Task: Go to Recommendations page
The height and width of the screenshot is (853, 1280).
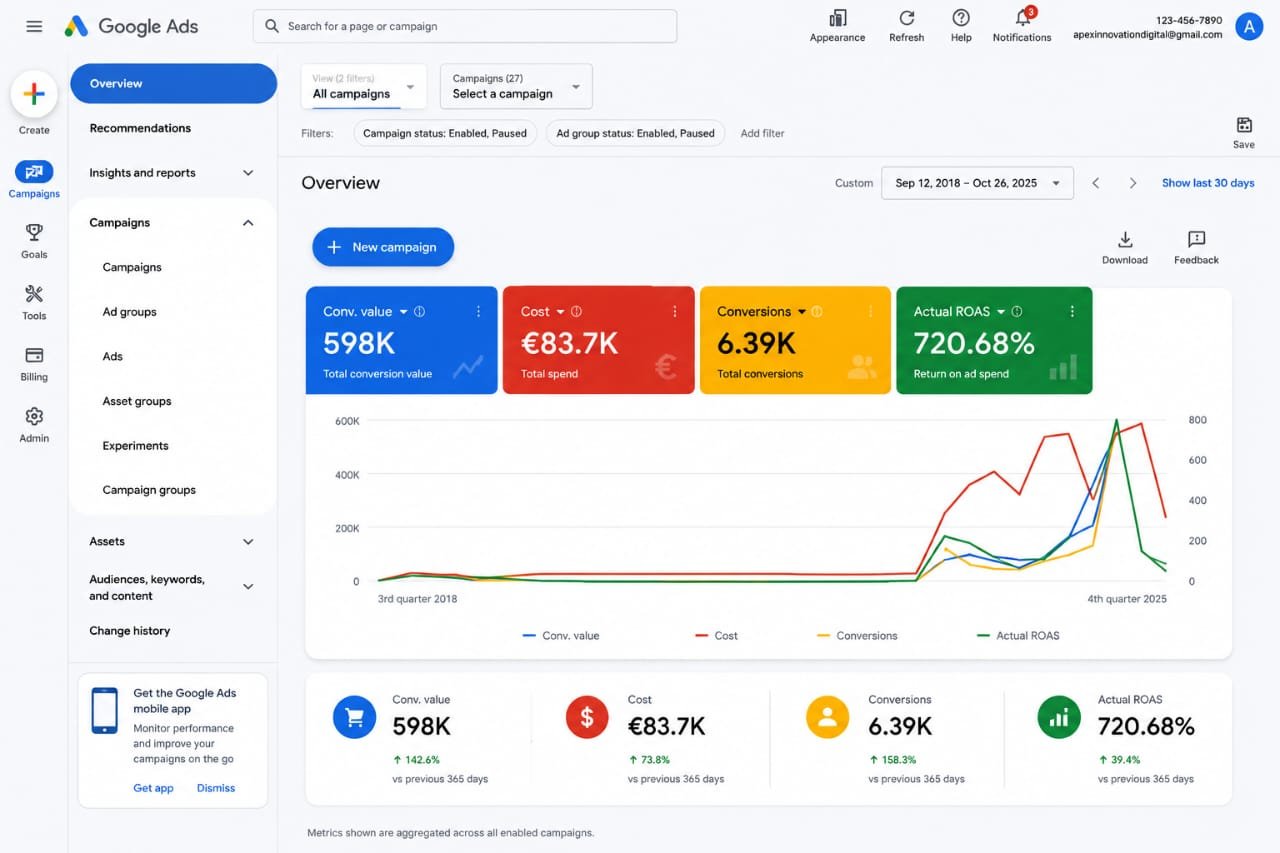Action: [x=140, y=128]
